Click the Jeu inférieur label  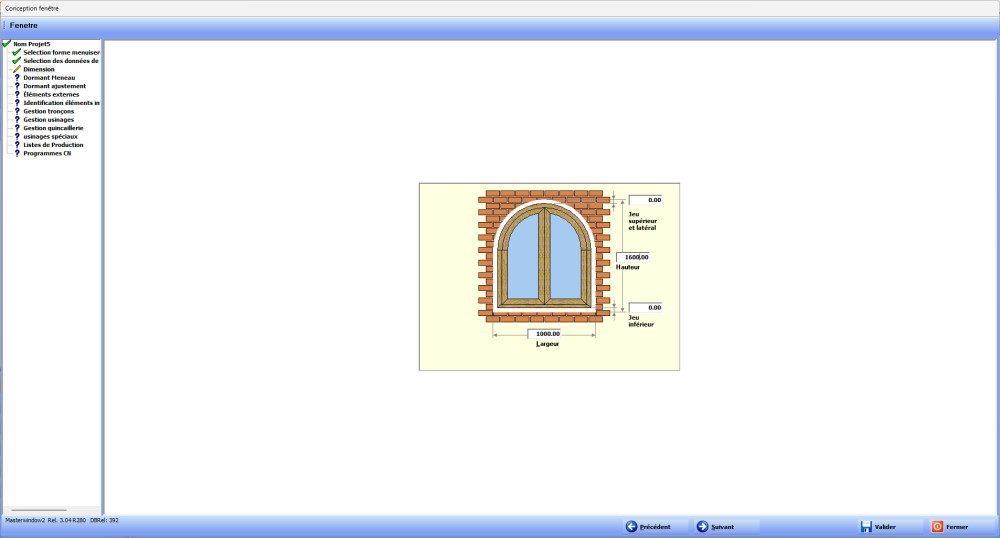point(641,321)
